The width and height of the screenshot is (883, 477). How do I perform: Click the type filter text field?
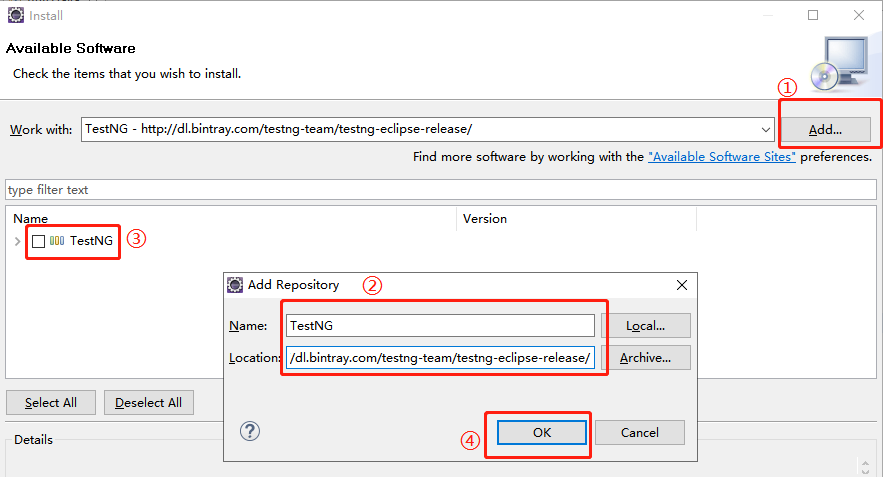[441, 190]
